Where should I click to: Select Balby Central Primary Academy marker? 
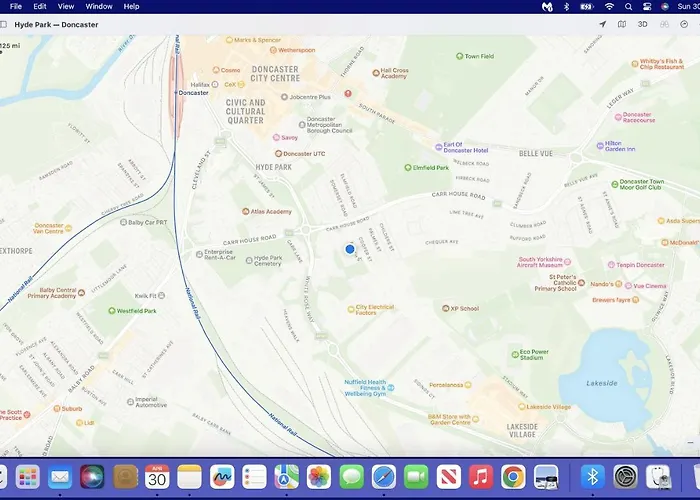81,293
